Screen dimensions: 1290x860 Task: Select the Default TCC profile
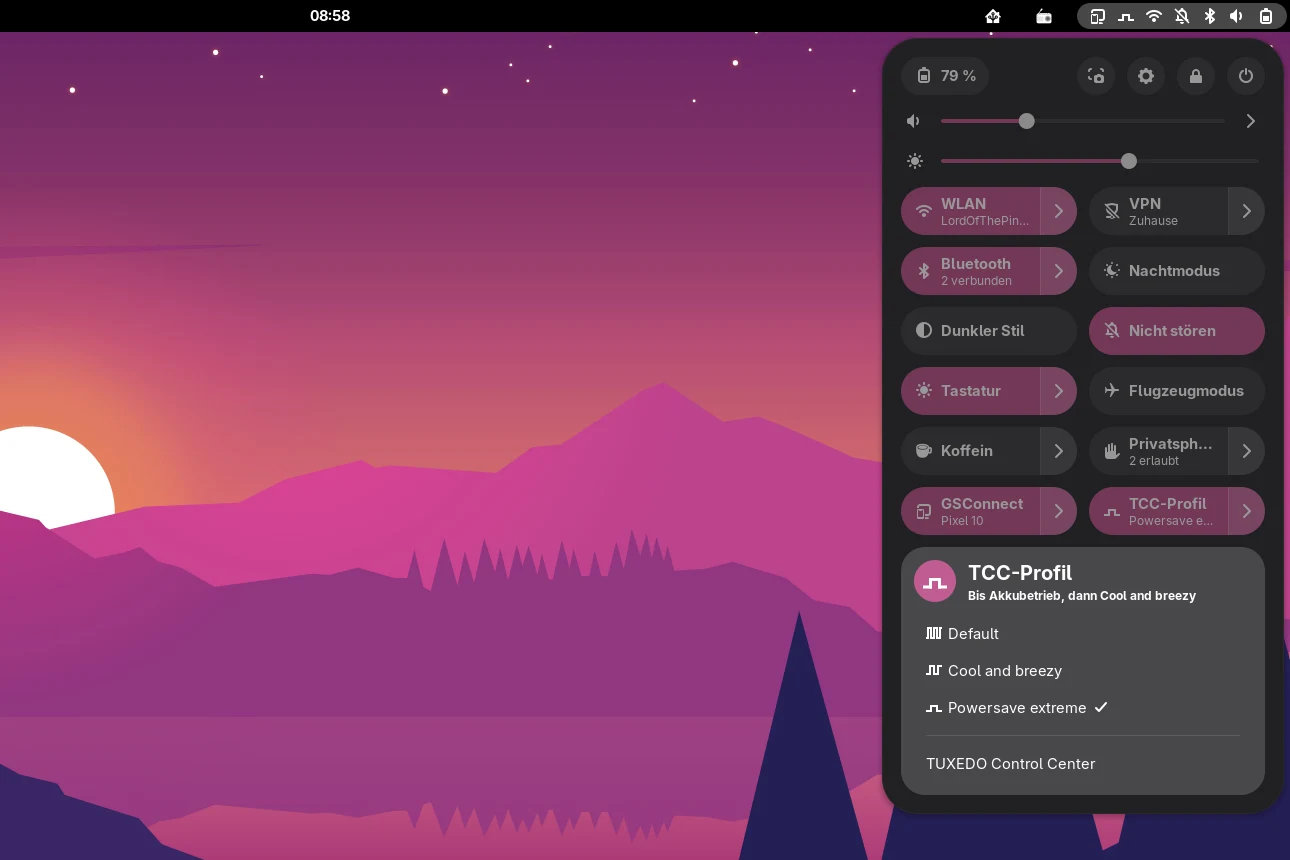pyautogui.click(x=1083, y=634)
